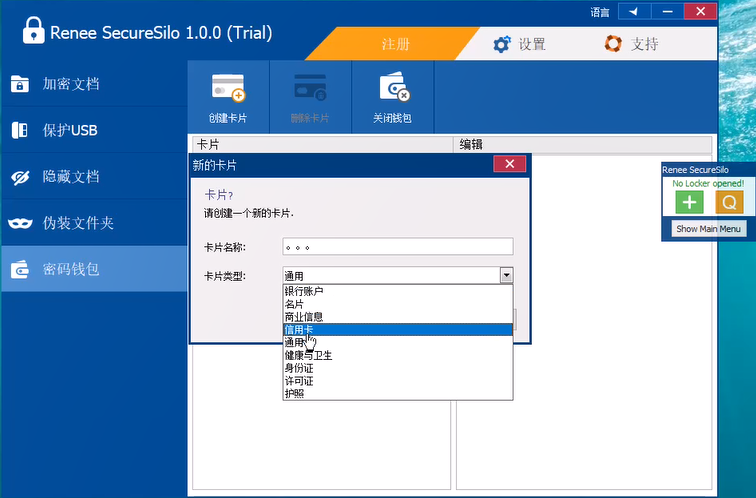Click Show Main Menu button
This screenshot has height=498, width=756.
(x=708, y=229)
